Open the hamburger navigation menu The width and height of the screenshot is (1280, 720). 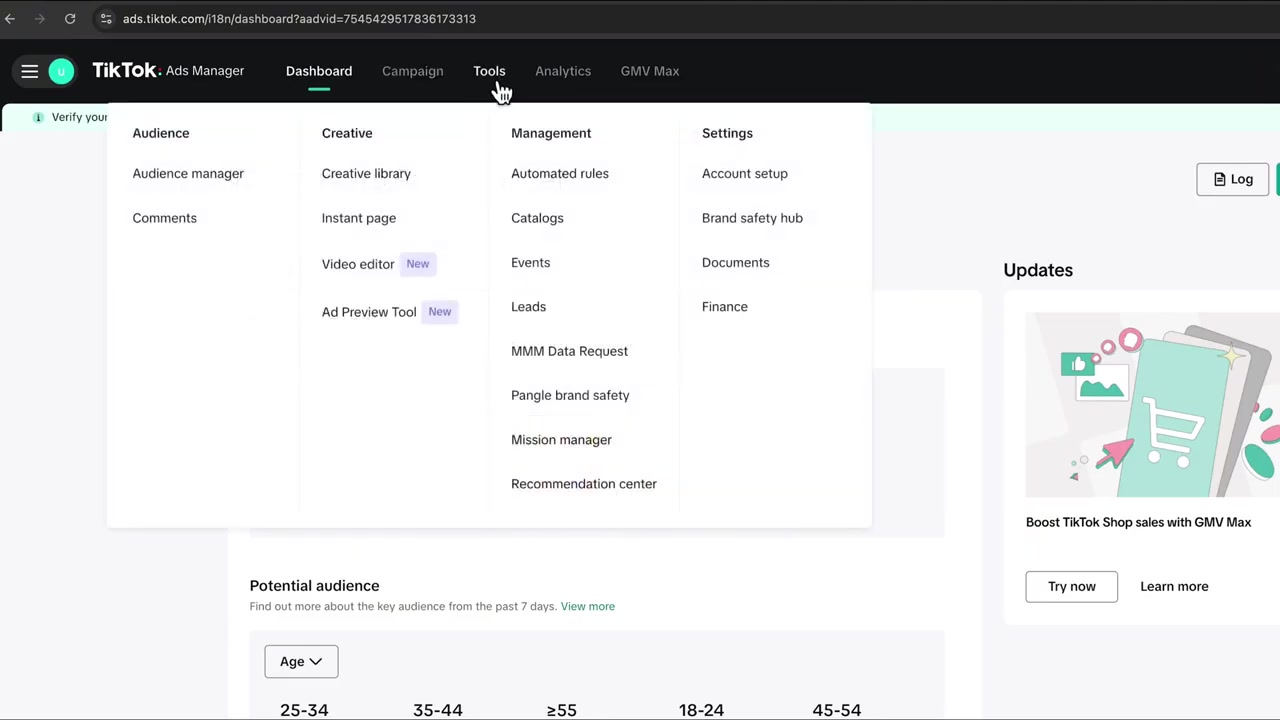[x=29, y=71]
